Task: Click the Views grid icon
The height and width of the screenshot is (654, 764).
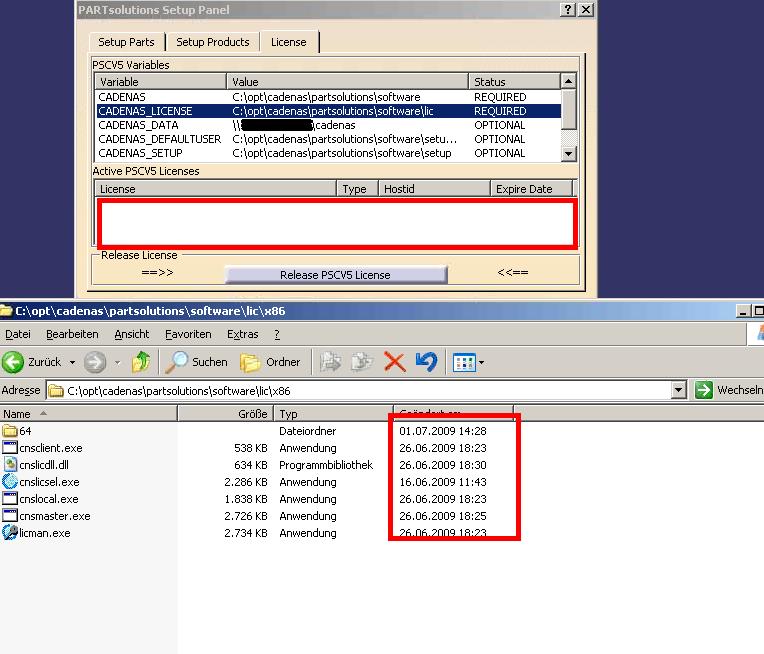Action: (x=464, y=363)
